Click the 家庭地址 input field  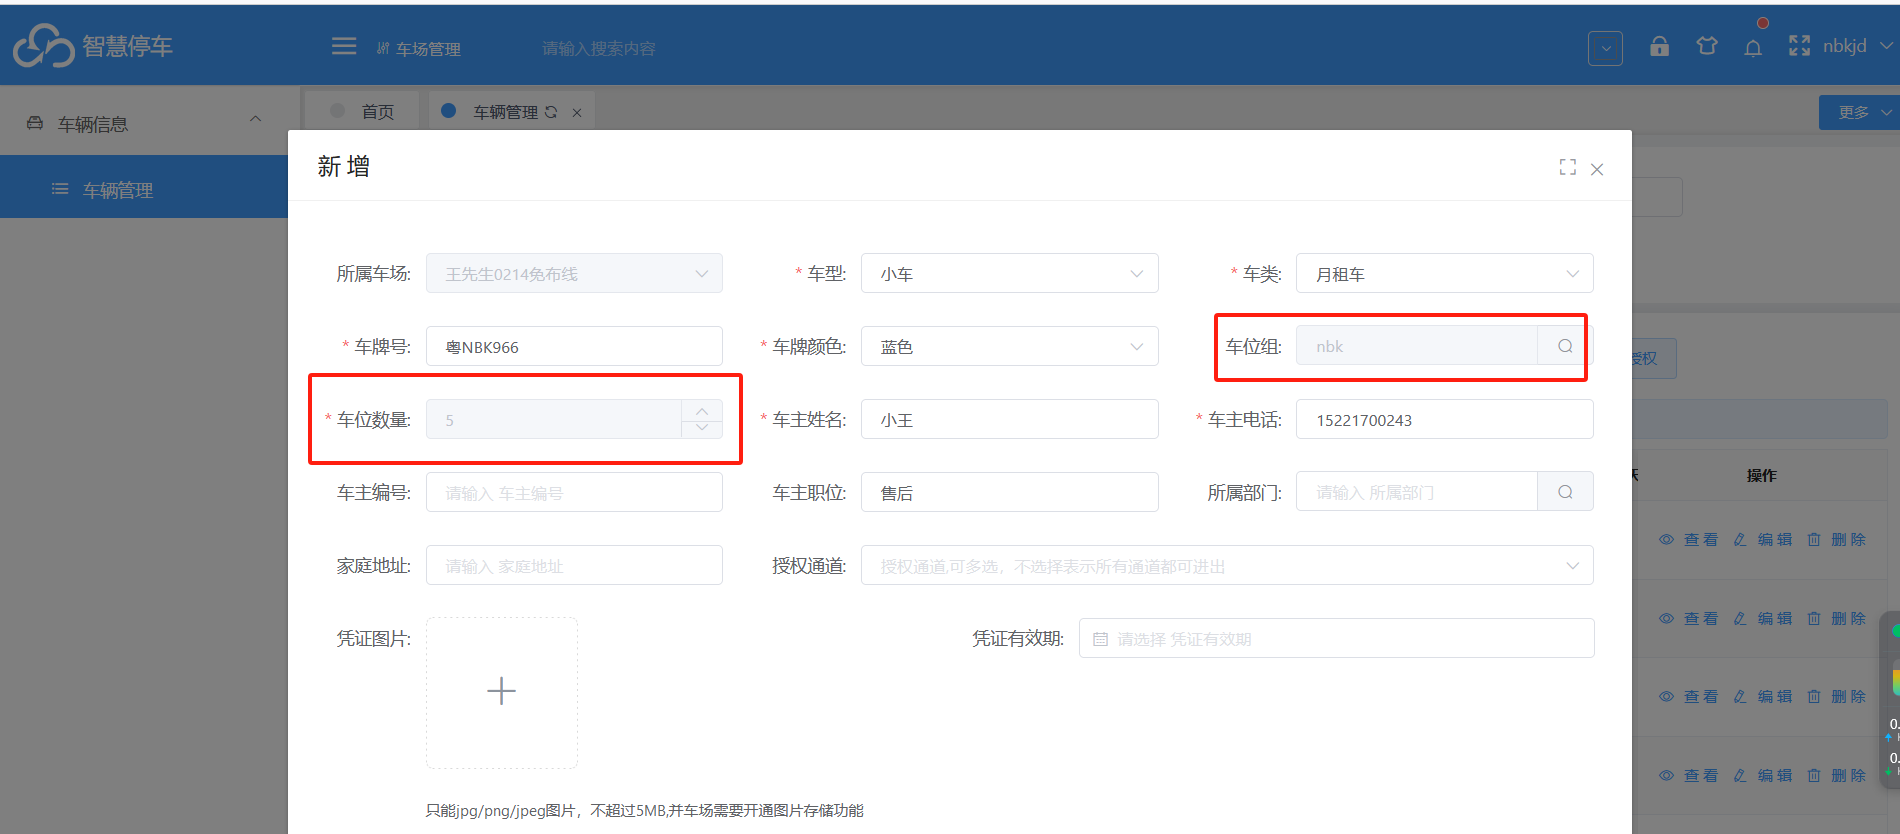(x=574, y=565)
